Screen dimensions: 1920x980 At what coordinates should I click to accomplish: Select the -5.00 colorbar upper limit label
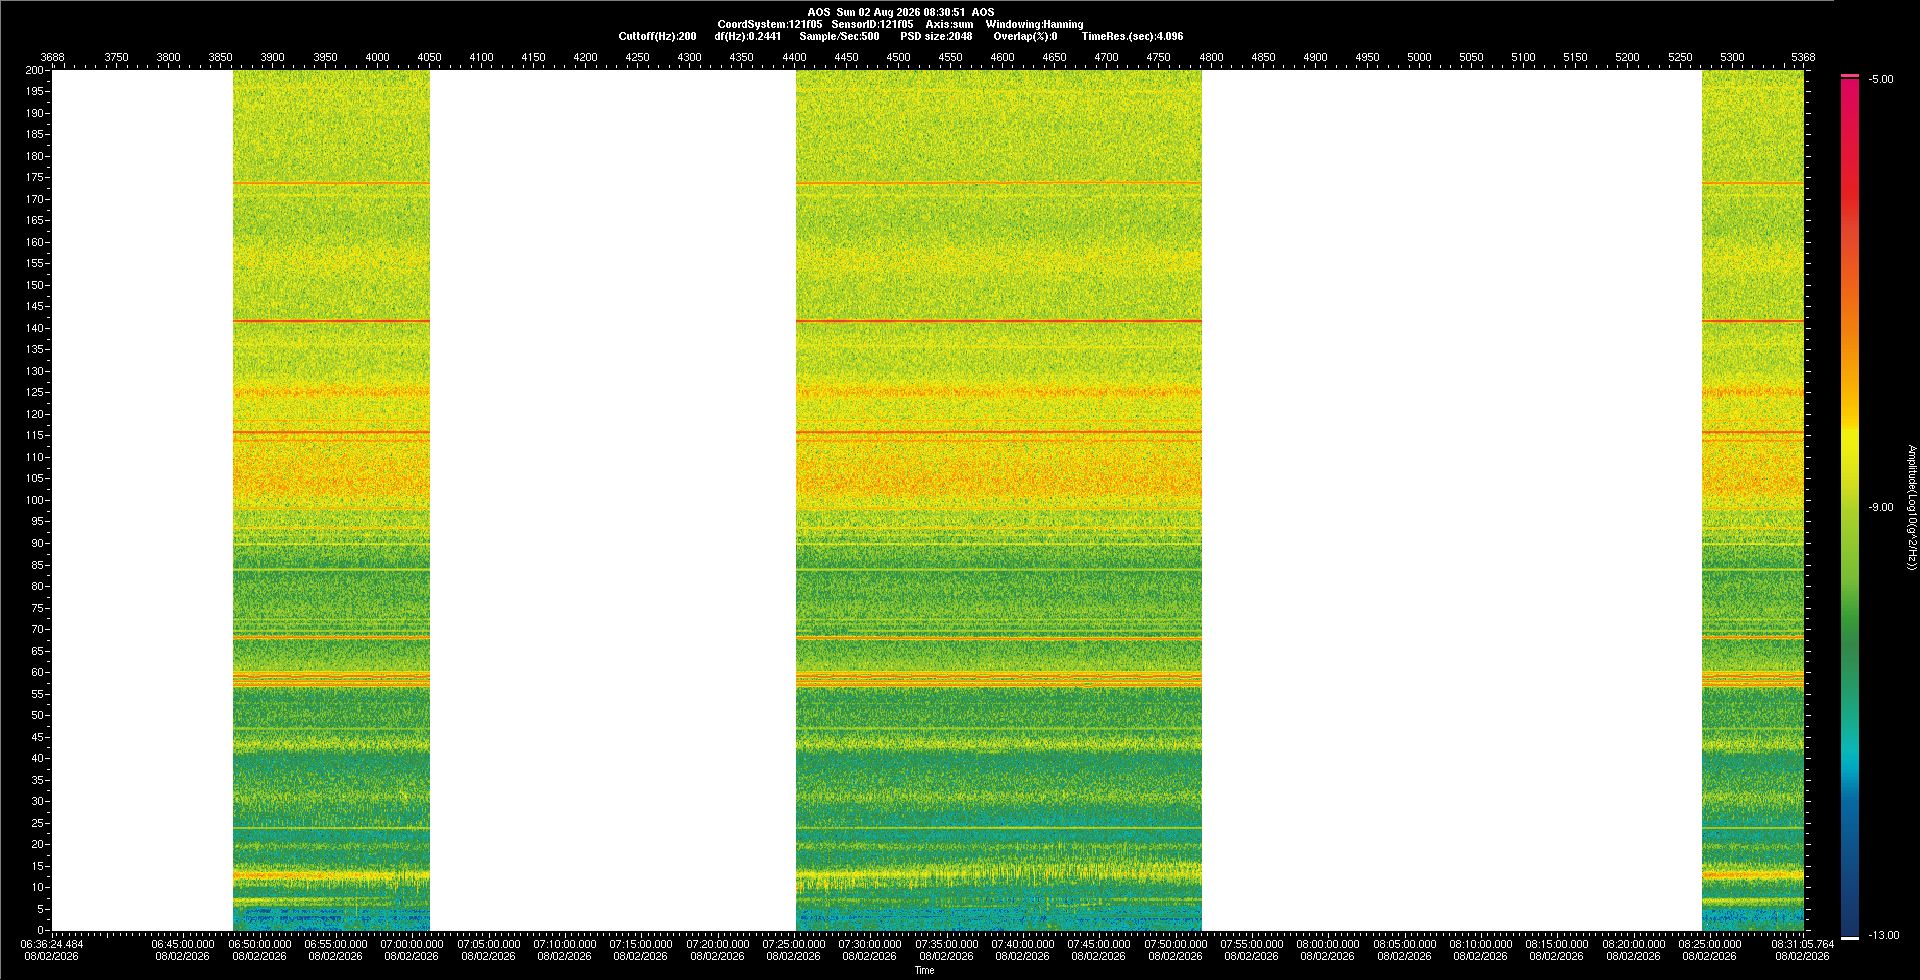pos(1881,79)
